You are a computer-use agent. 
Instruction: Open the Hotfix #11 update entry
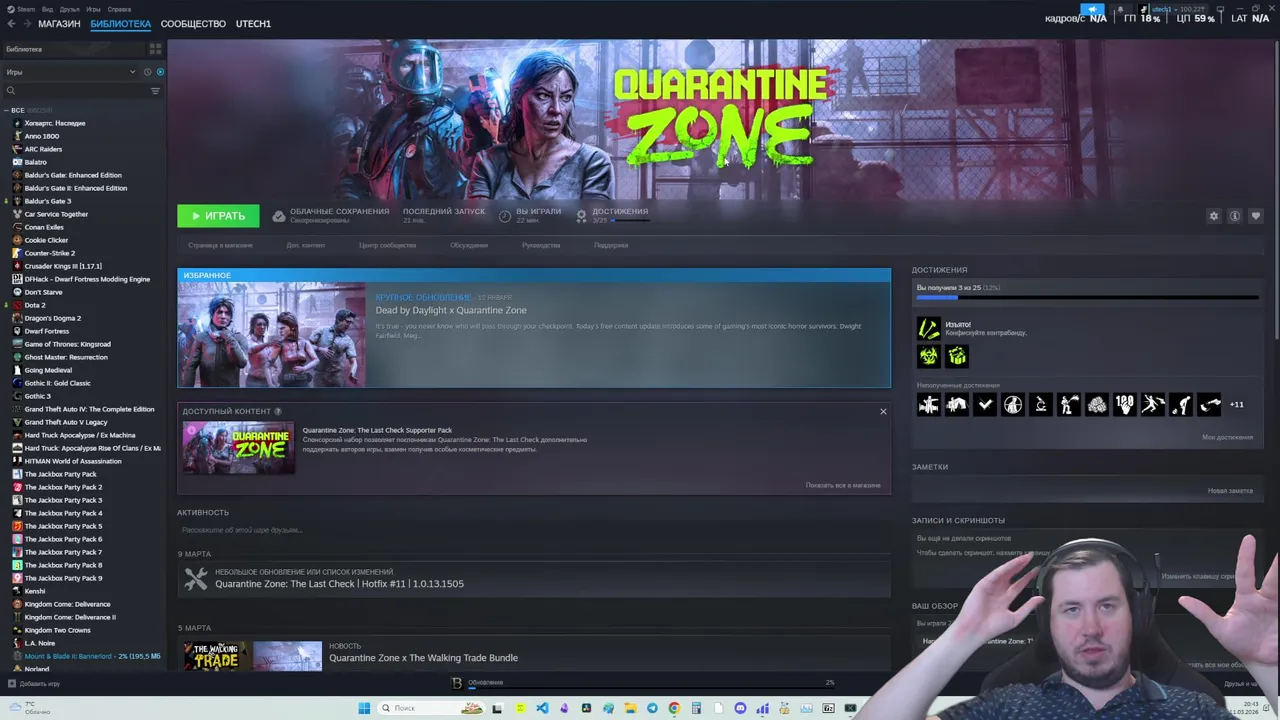534,579
